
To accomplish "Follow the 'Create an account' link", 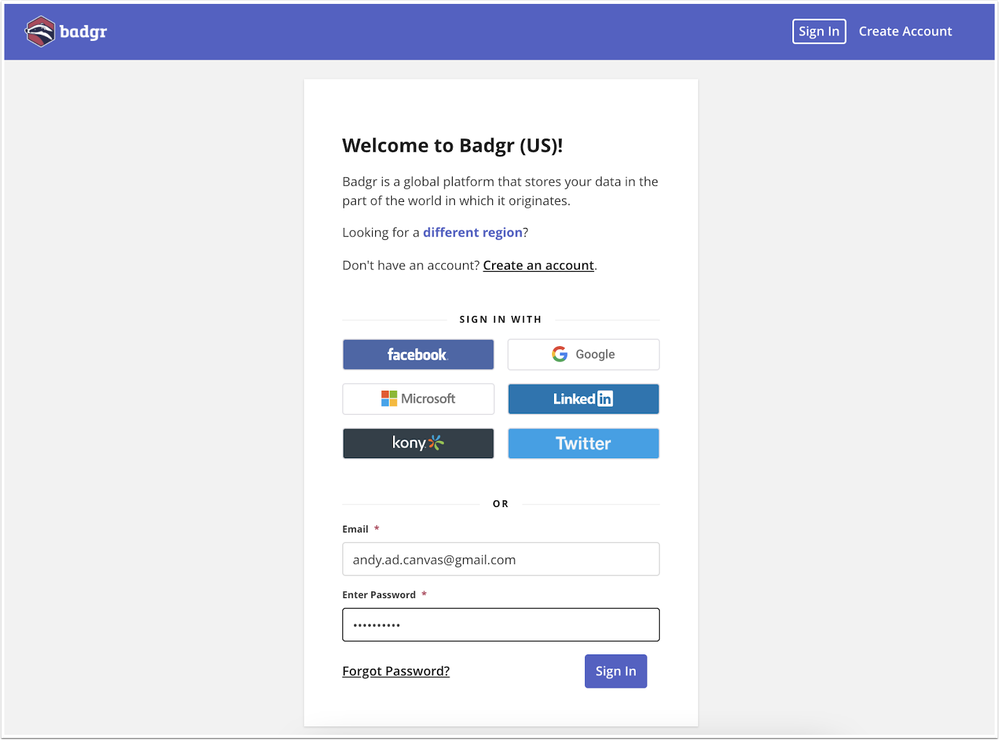I will (x=538, y=265).
